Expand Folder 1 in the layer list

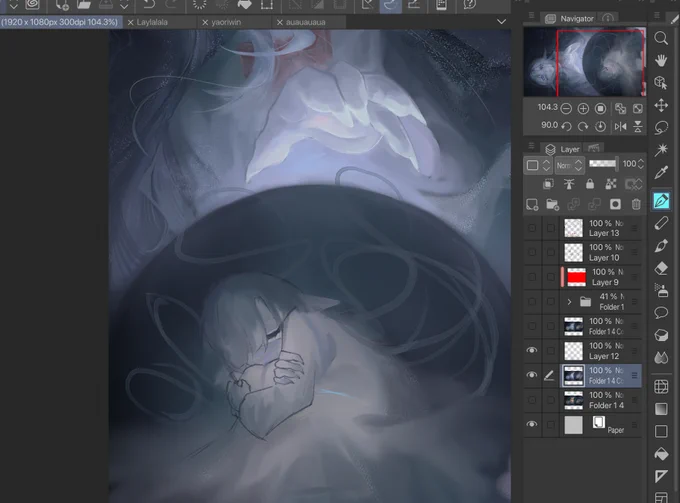pos(569,301)
